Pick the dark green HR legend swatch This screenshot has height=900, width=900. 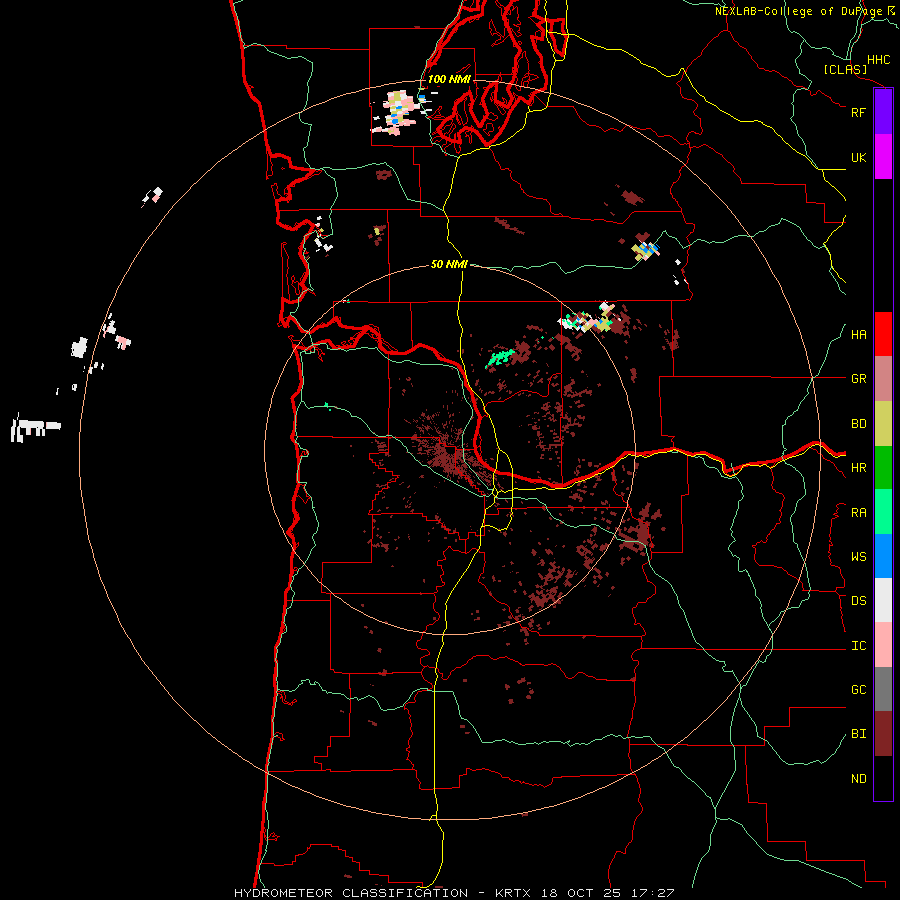coord(883,468)
